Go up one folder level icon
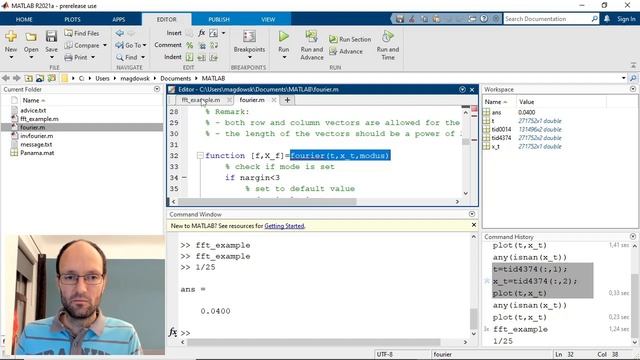 tap(29, 78)
